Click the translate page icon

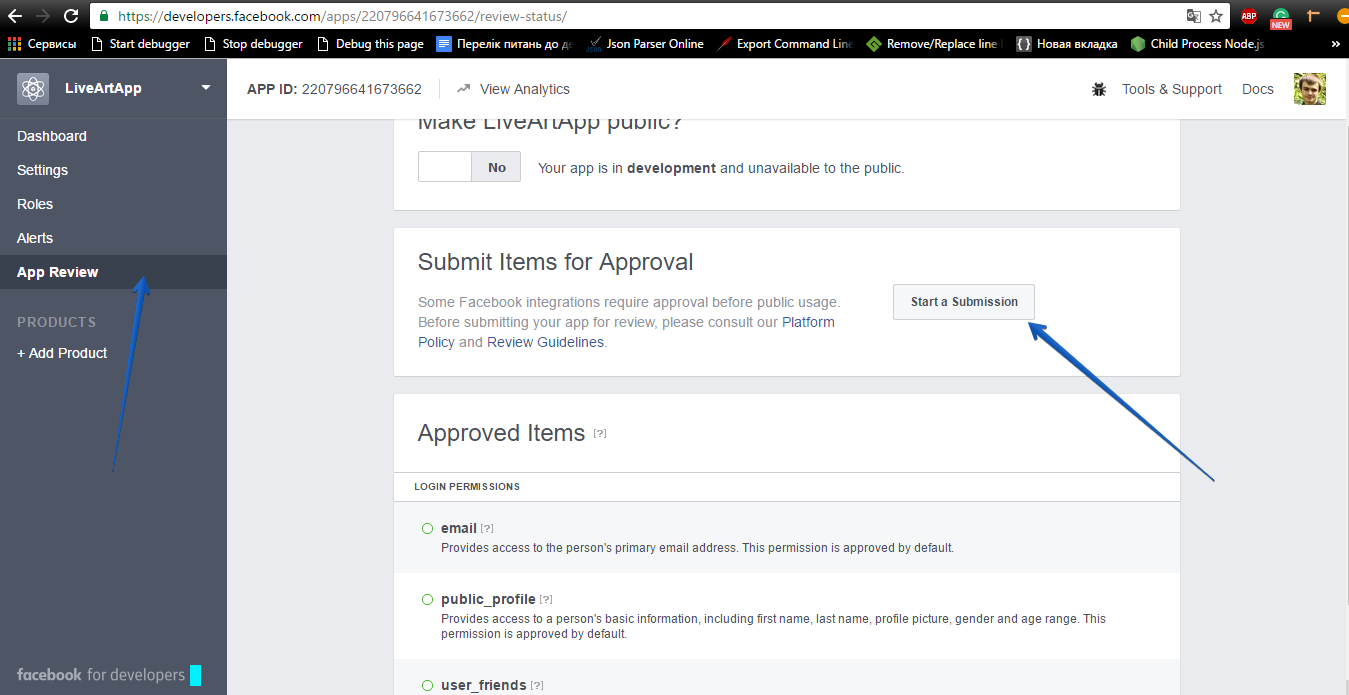[x=1193, y=16]
